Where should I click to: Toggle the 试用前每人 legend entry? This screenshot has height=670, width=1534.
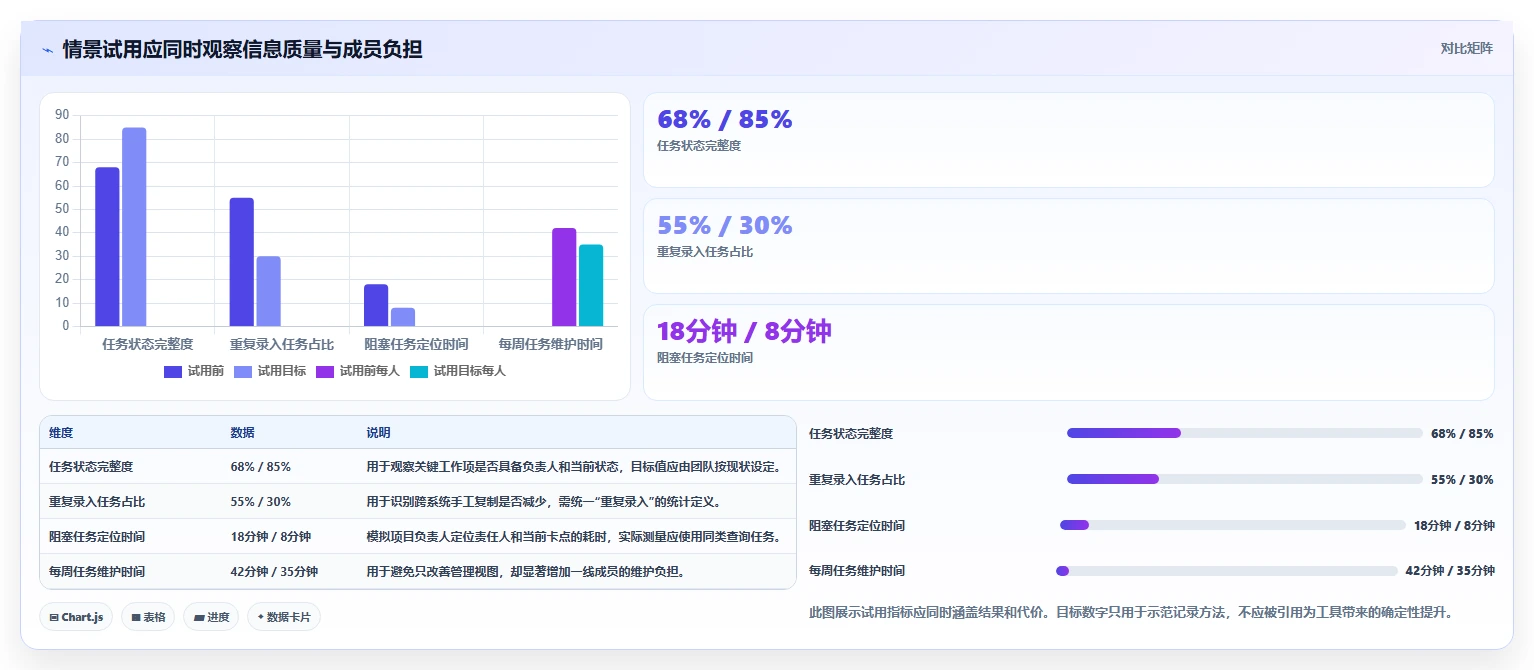click(358, 371)
